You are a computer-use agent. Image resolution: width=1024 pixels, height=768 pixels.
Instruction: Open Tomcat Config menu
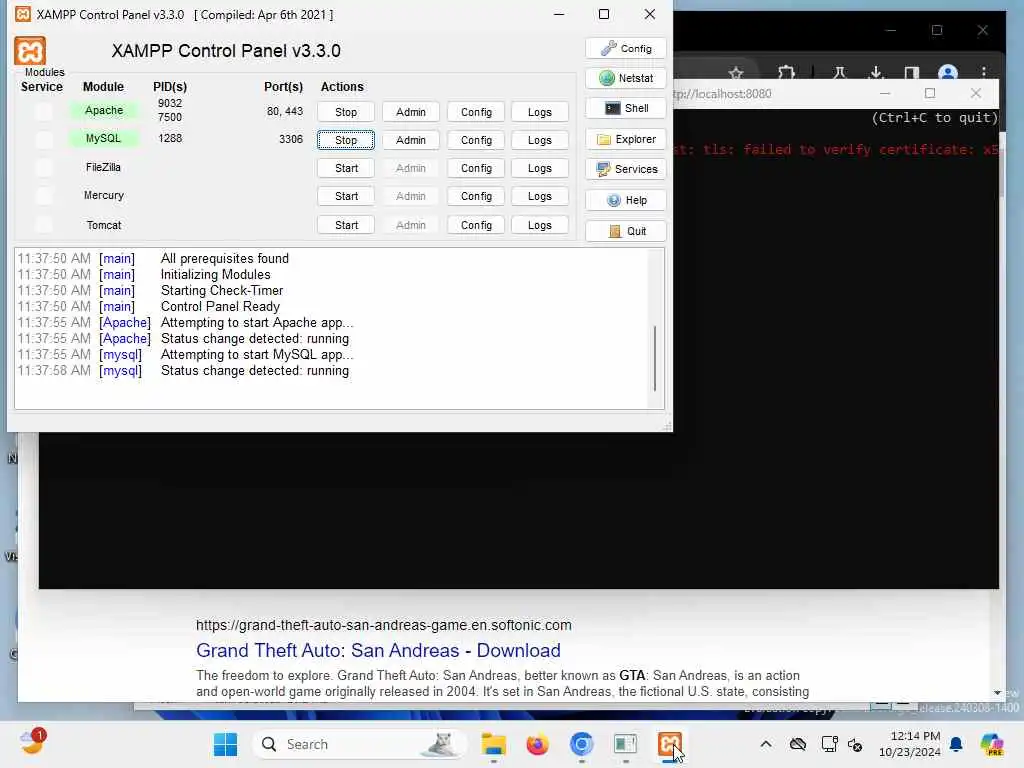pyautogui.click(x=476, y=225)
